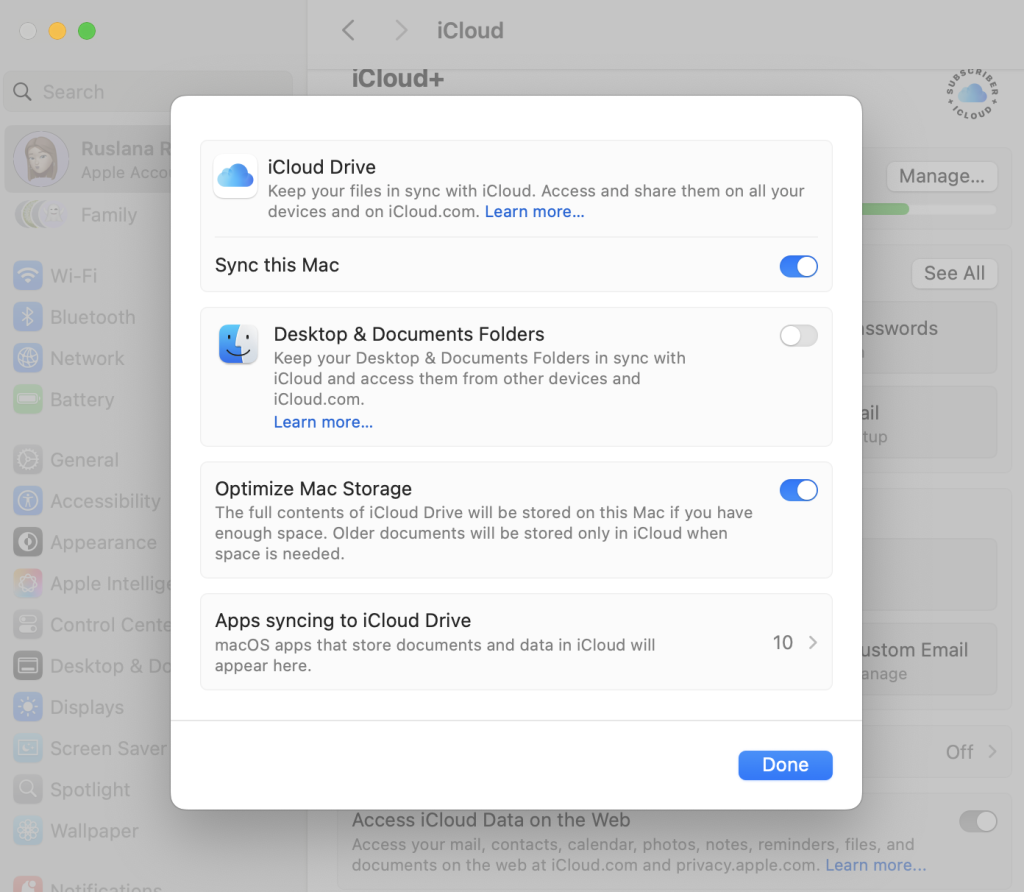
Task: Go back with the left chevron
Action: click(349, 30)
